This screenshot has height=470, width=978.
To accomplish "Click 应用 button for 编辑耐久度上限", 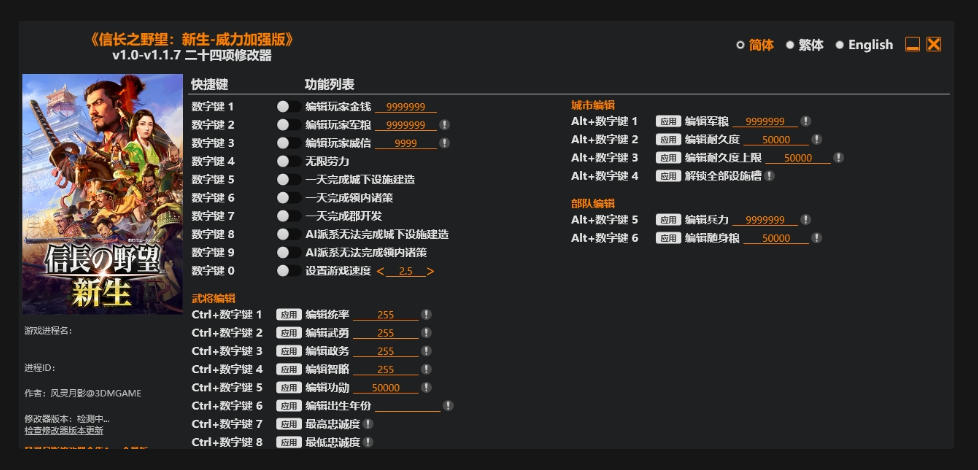I will (668, 158).
